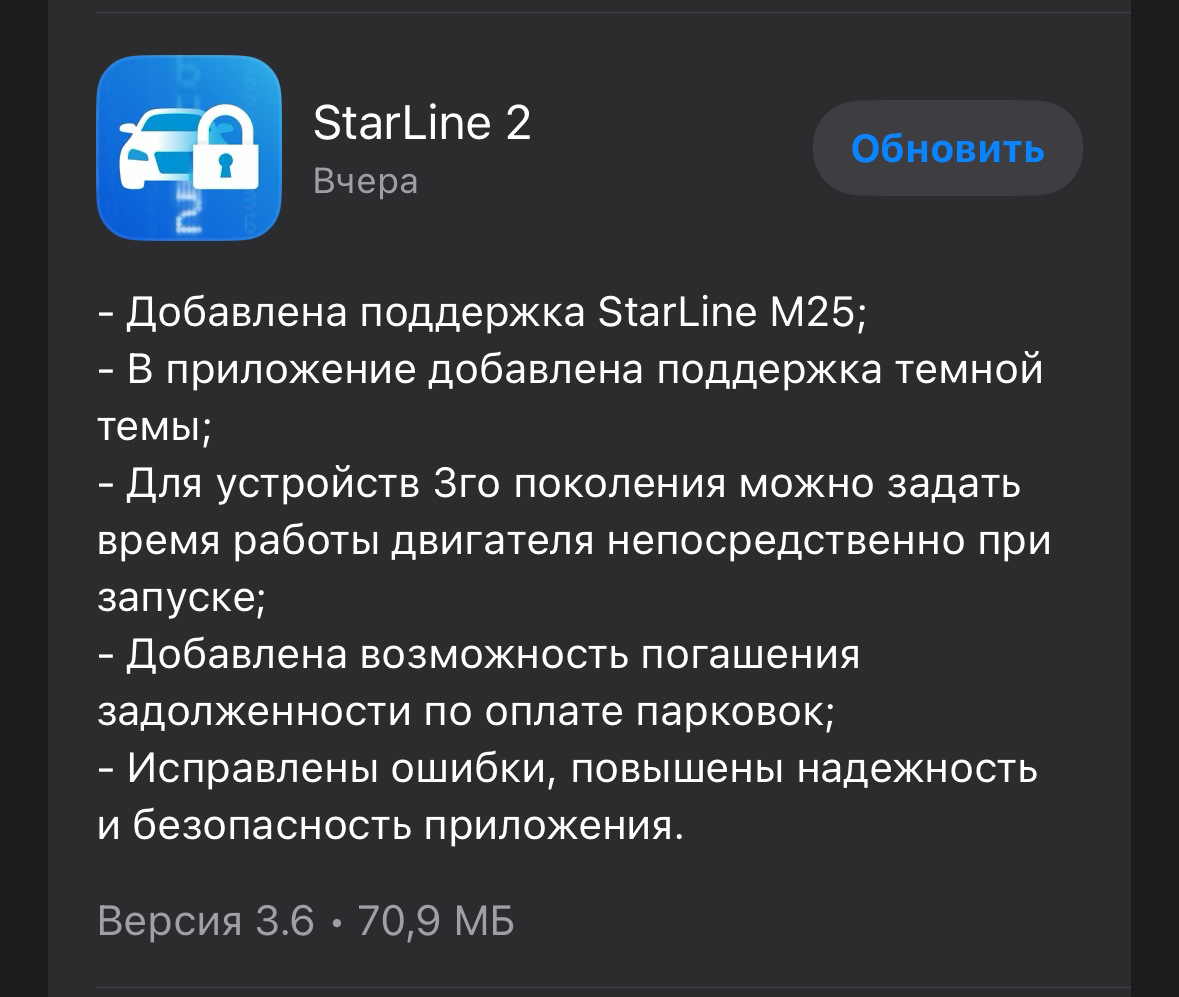Click the number 2 on the app icon
This screenshot has height=997, width=1179.
pos(188,214)
